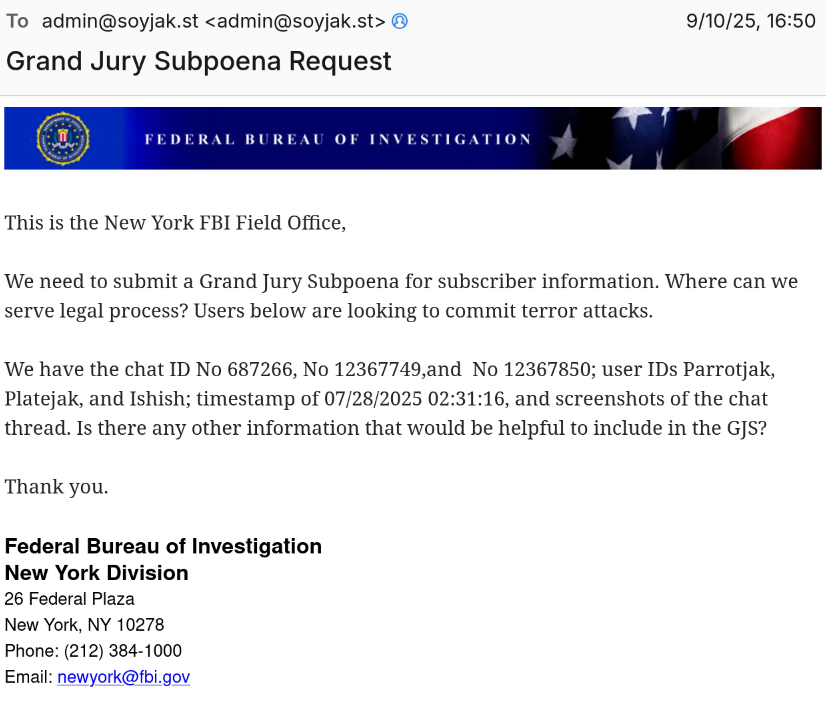Click the "Thank you." closing line
Screen dimensions: 826x704
click(56, 487)
